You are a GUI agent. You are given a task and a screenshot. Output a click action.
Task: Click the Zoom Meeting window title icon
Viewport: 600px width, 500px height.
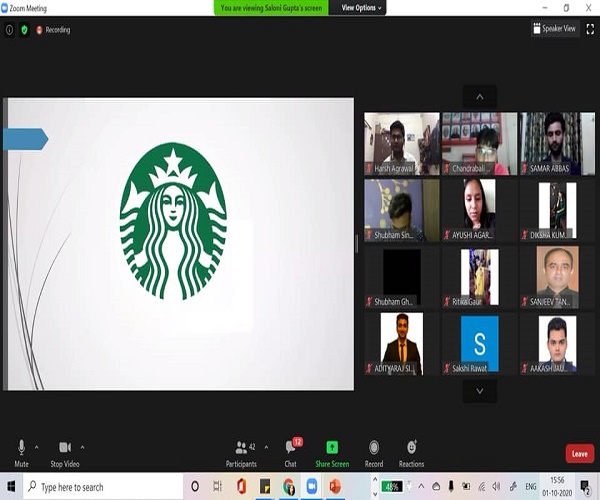pyautogui.click(x=5, y=8)
